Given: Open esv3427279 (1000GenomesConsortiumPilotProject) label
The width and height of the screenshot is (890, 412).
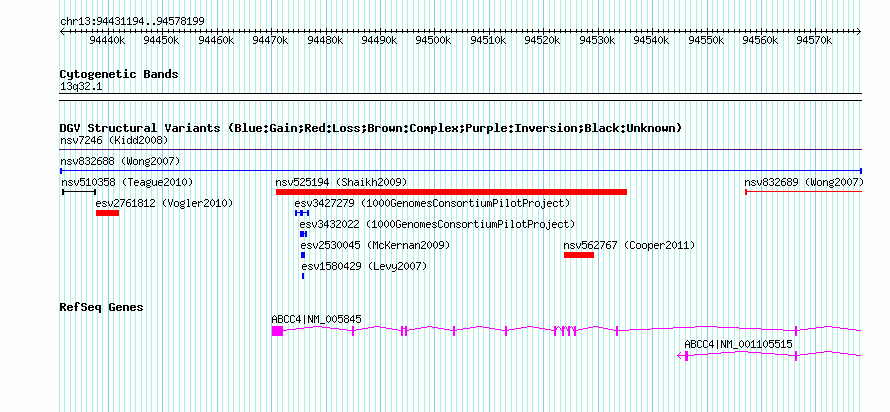Looking at the screenshot, I should 432,203.
